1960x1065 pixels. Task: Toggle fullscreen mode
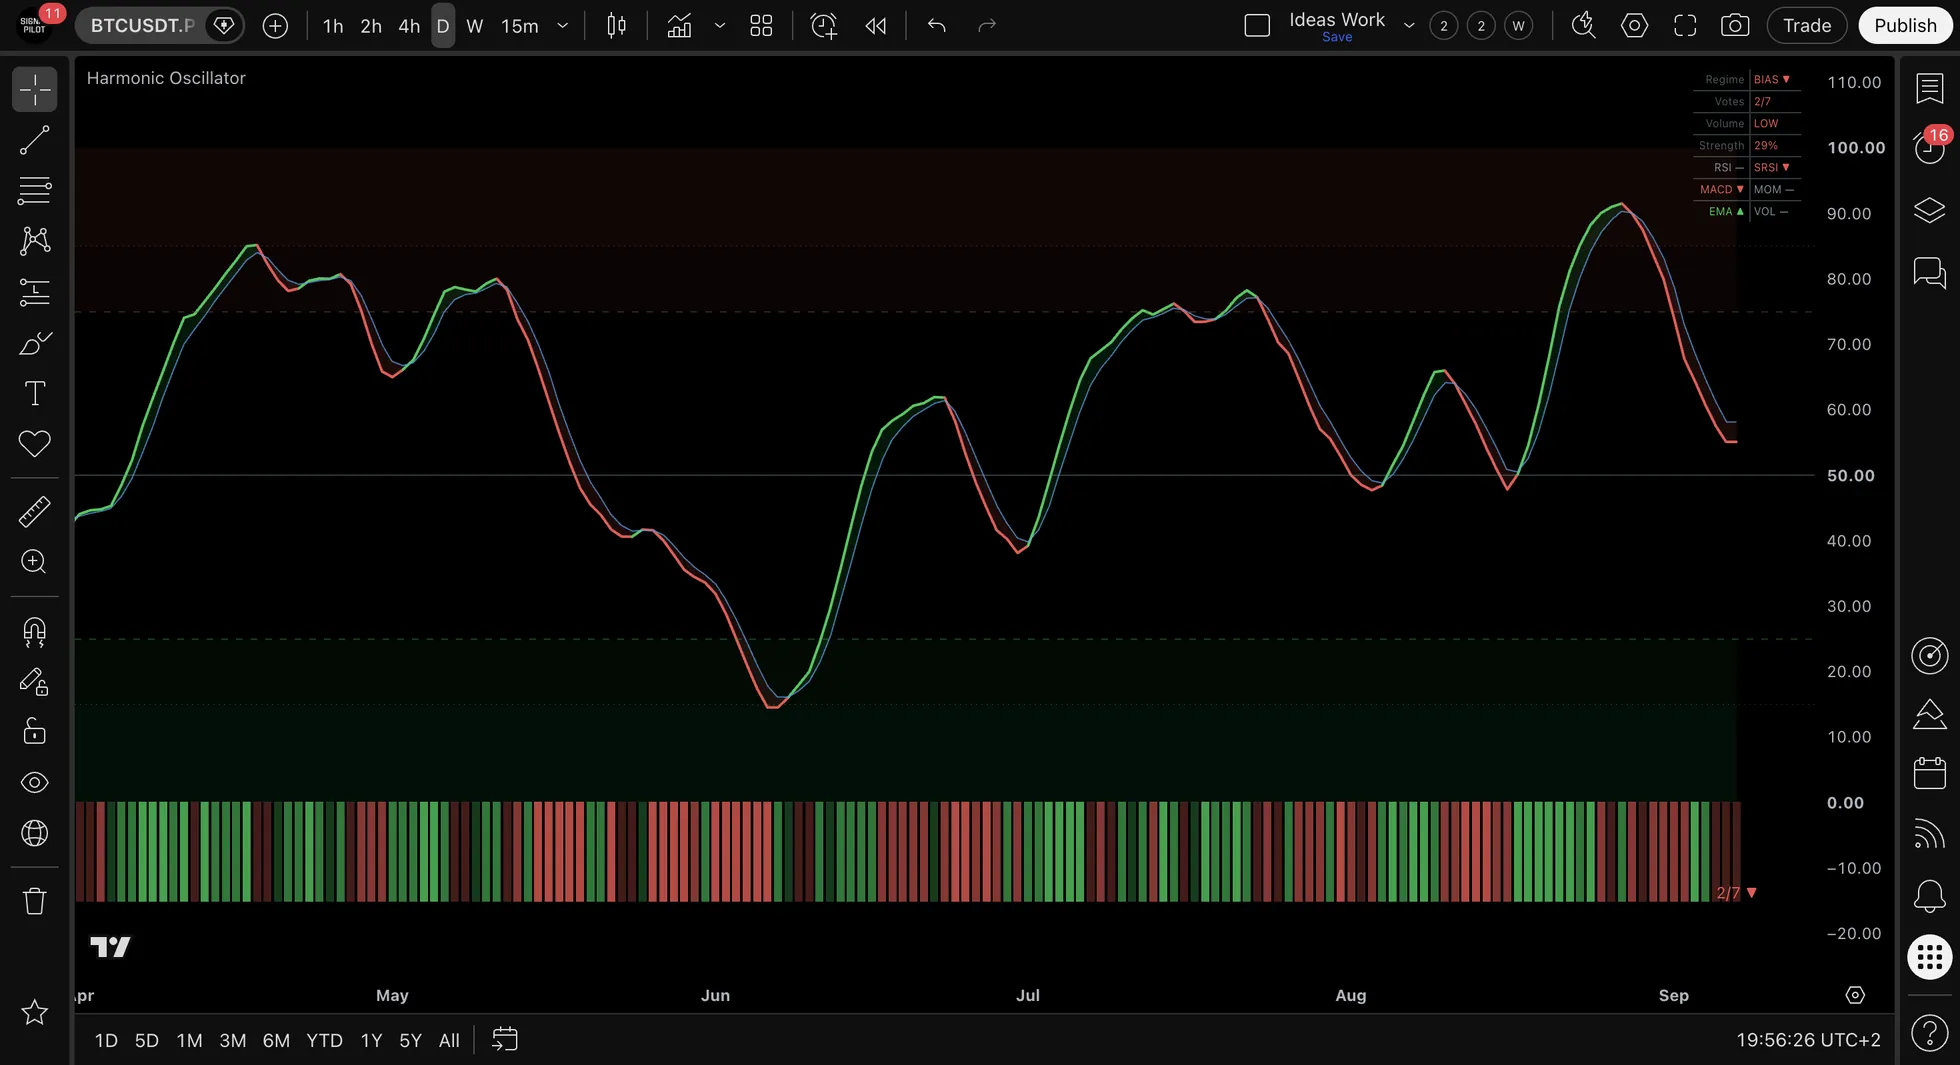pos(1685,26)
